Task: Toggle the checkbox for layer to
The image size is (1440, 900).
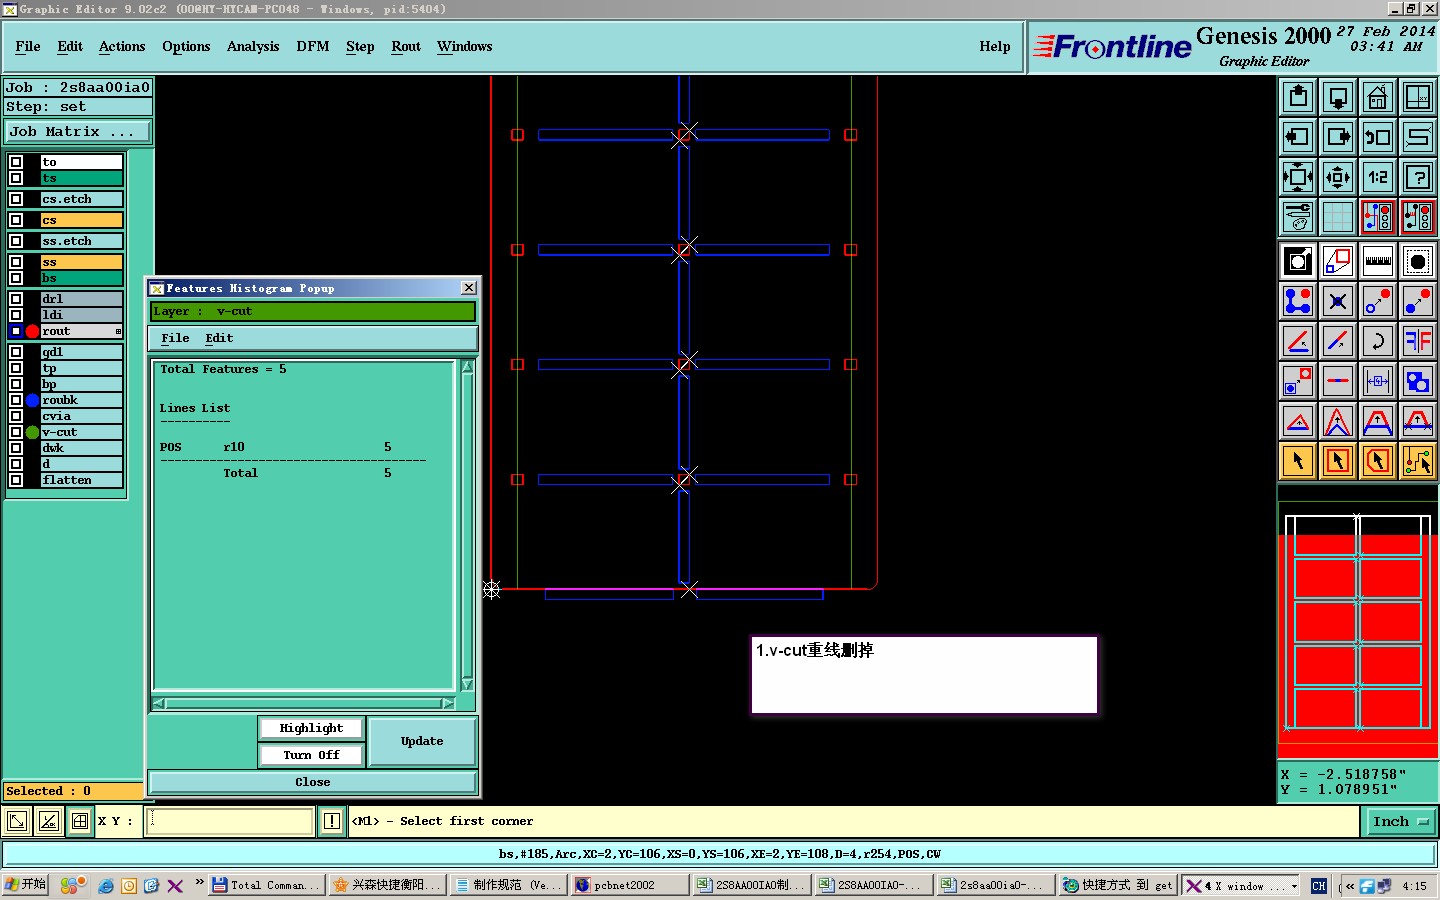Action: pos(16,162)
